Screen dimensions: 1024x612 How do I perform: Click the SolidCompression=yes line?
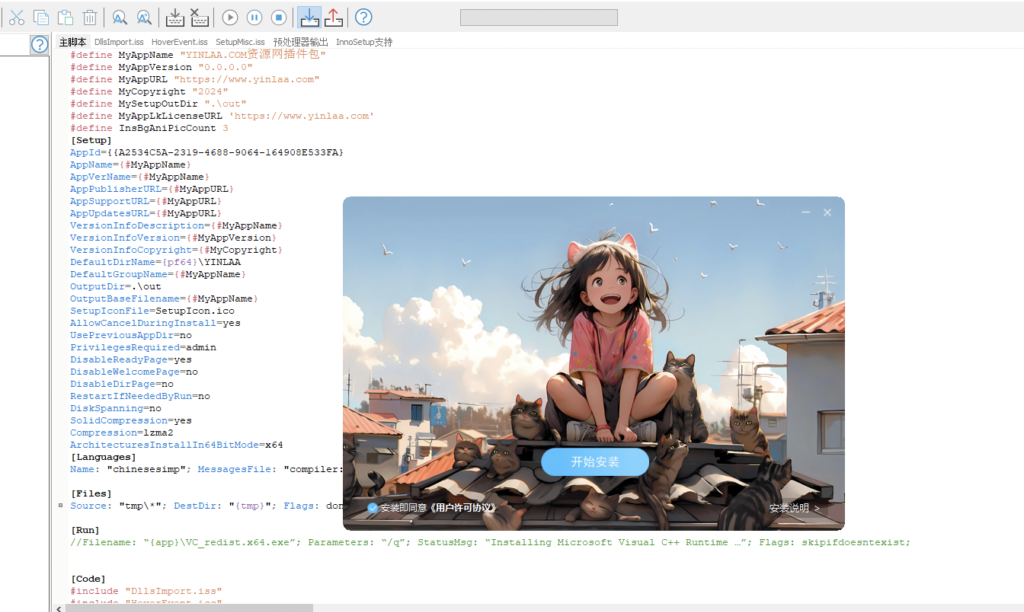[131, 421]
